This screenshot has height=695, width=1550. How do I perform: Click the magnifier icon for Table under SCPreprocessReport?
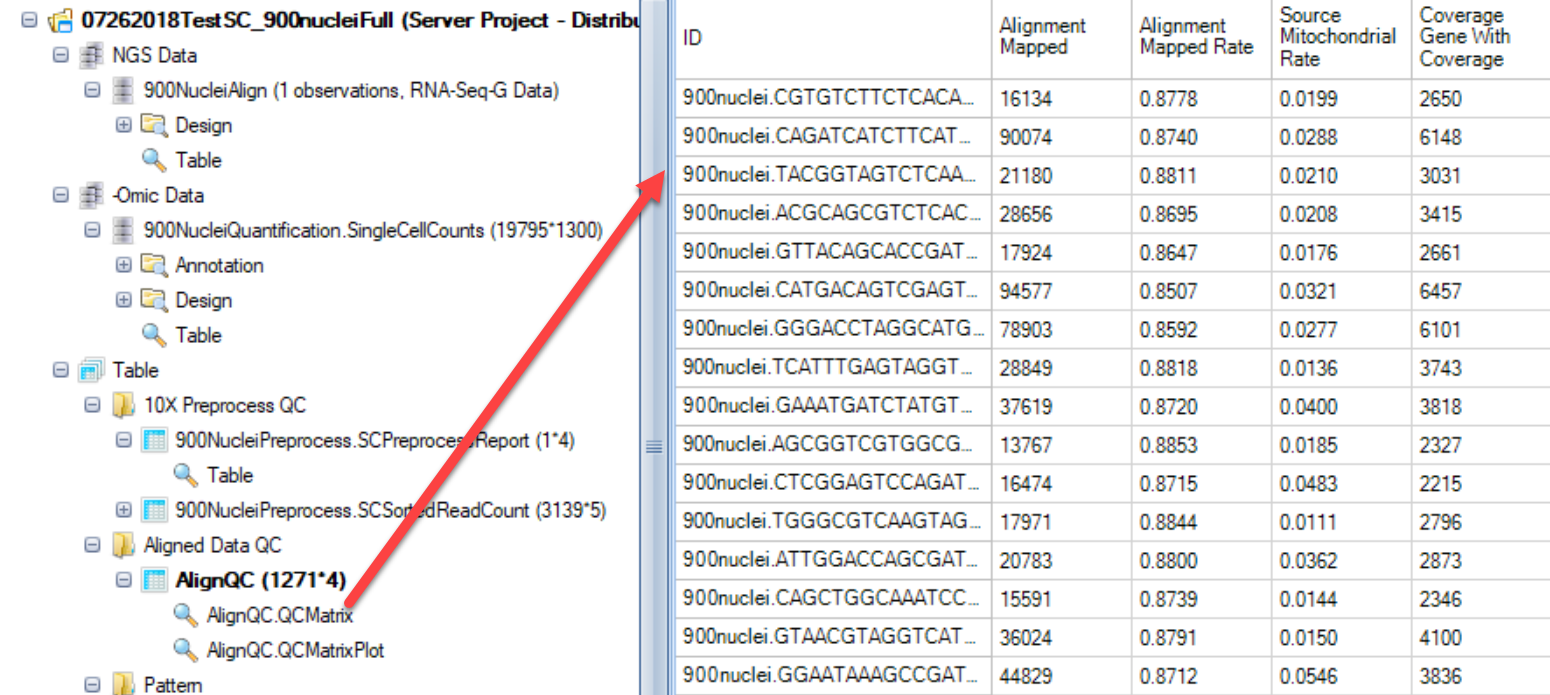pos(186,475)
